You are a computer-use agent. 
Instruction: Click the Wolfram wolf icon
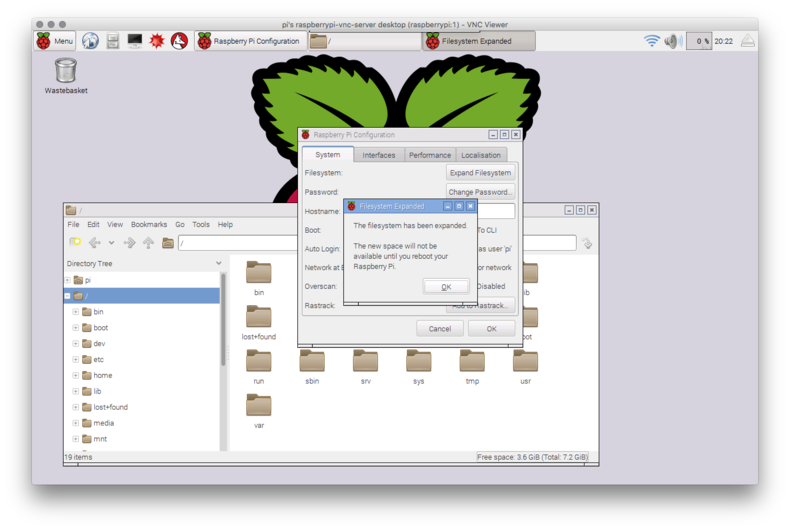tap(179, 41)
